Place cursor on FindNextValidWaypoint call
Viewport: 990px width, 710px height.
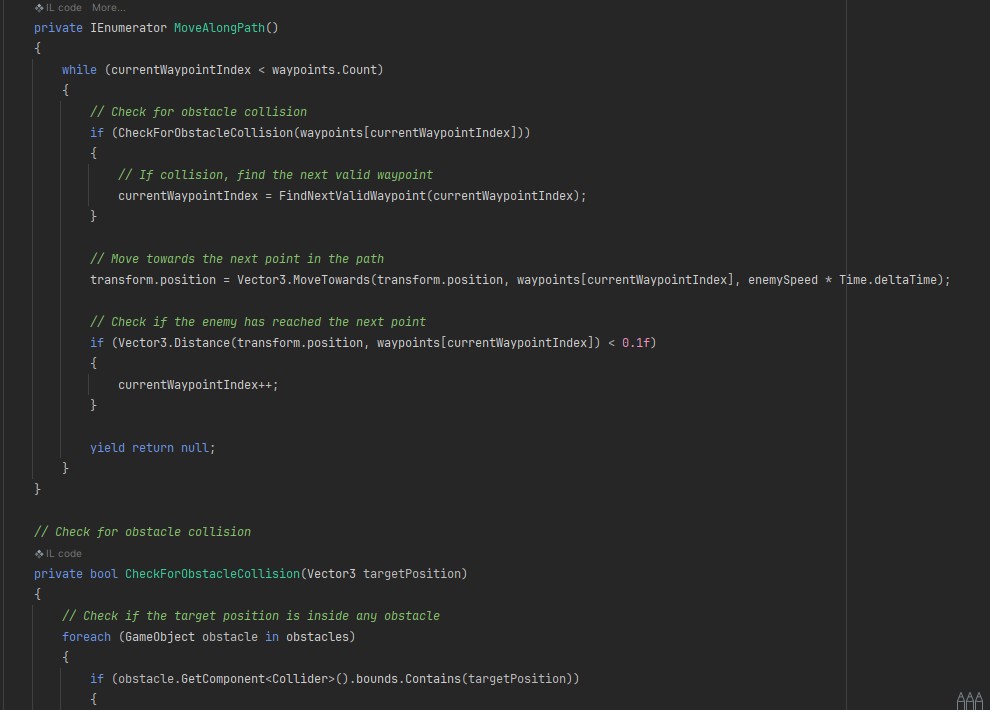(x=352, y=196)
